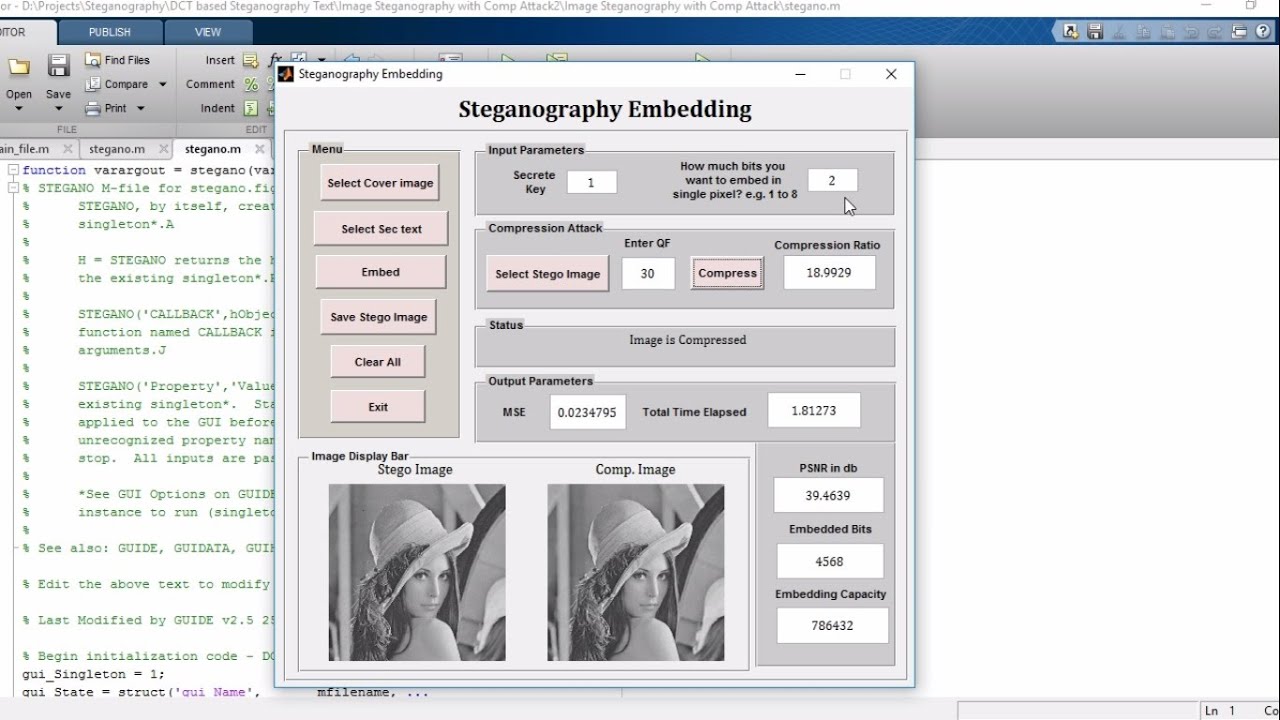This screenshot has width=1280, height=720.
Task: Click the 'gui_Singleton = 1;' code line
Action: tap(93, 674)
